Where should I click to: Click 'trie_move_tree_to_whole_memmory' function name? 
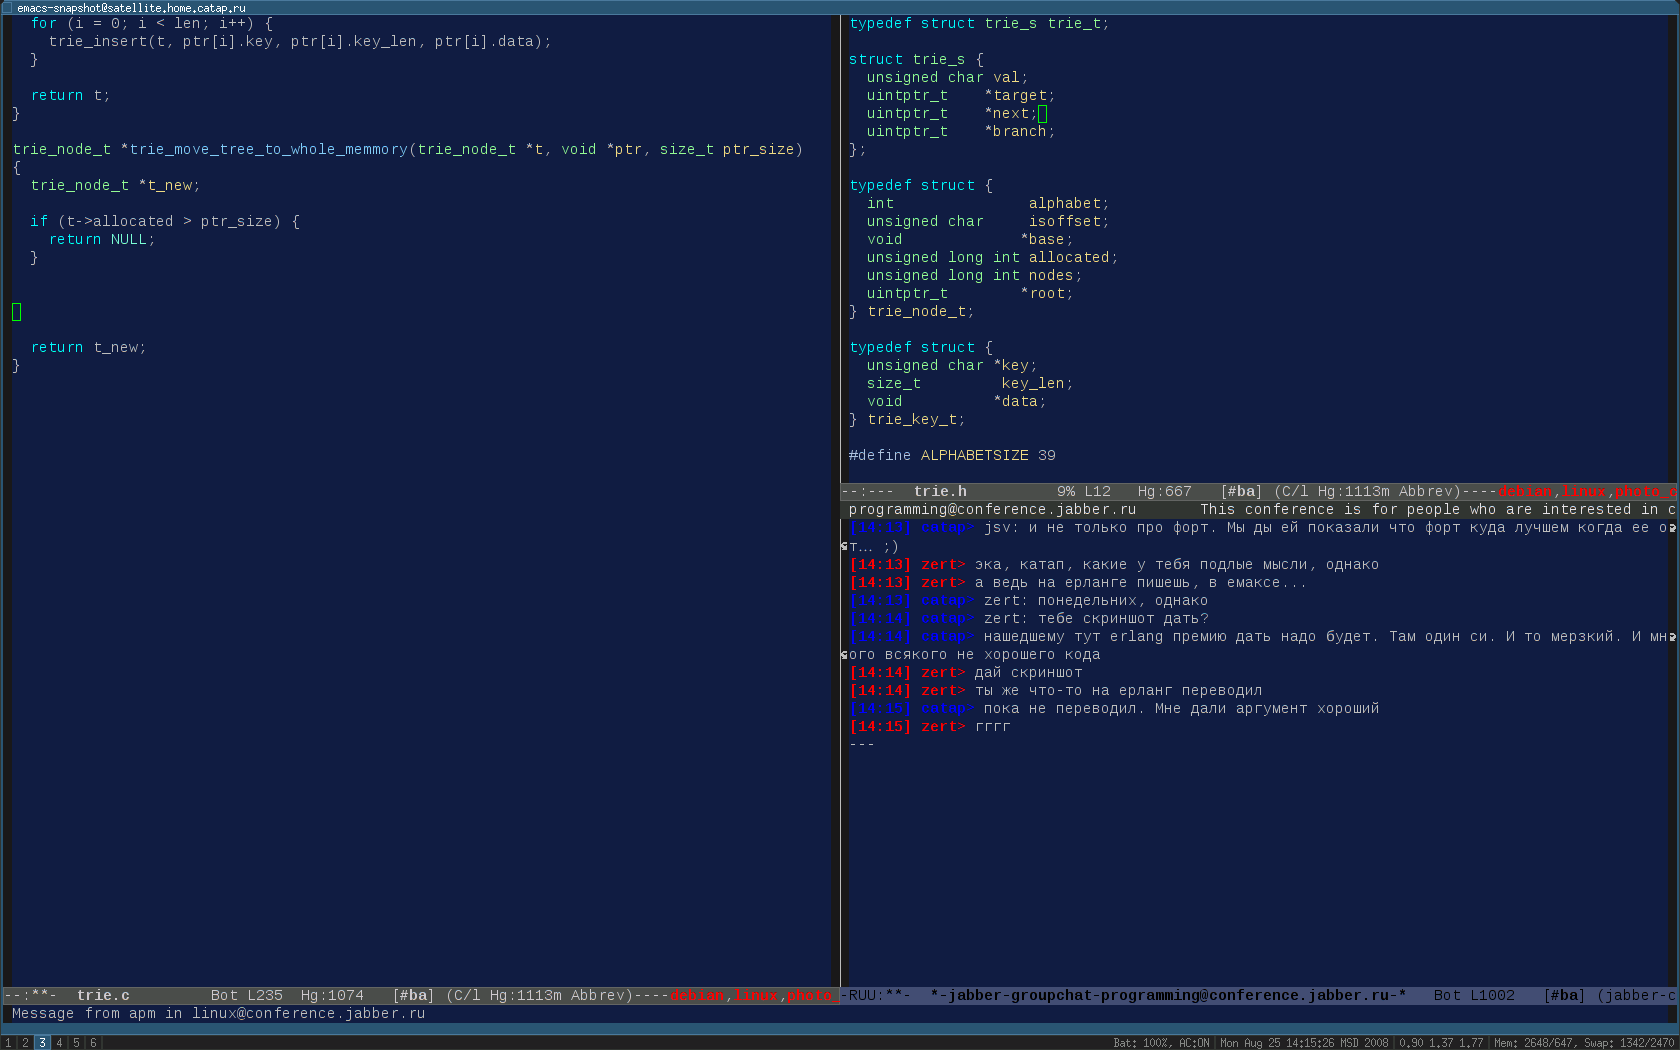[269, 149]
